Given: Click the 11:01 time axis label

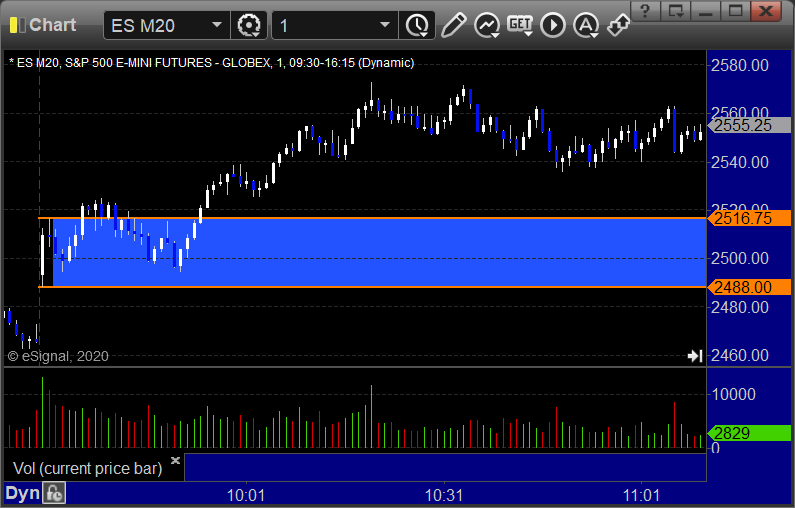Looking at the screenshot, I should (x=641, y=495).
